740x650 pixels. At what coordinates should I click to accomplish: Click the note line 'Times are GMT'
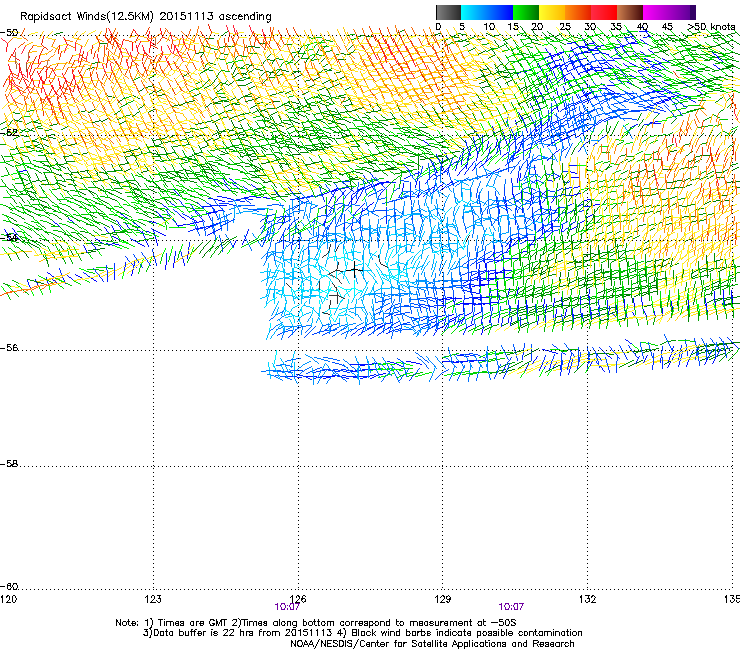pos(195,623)
